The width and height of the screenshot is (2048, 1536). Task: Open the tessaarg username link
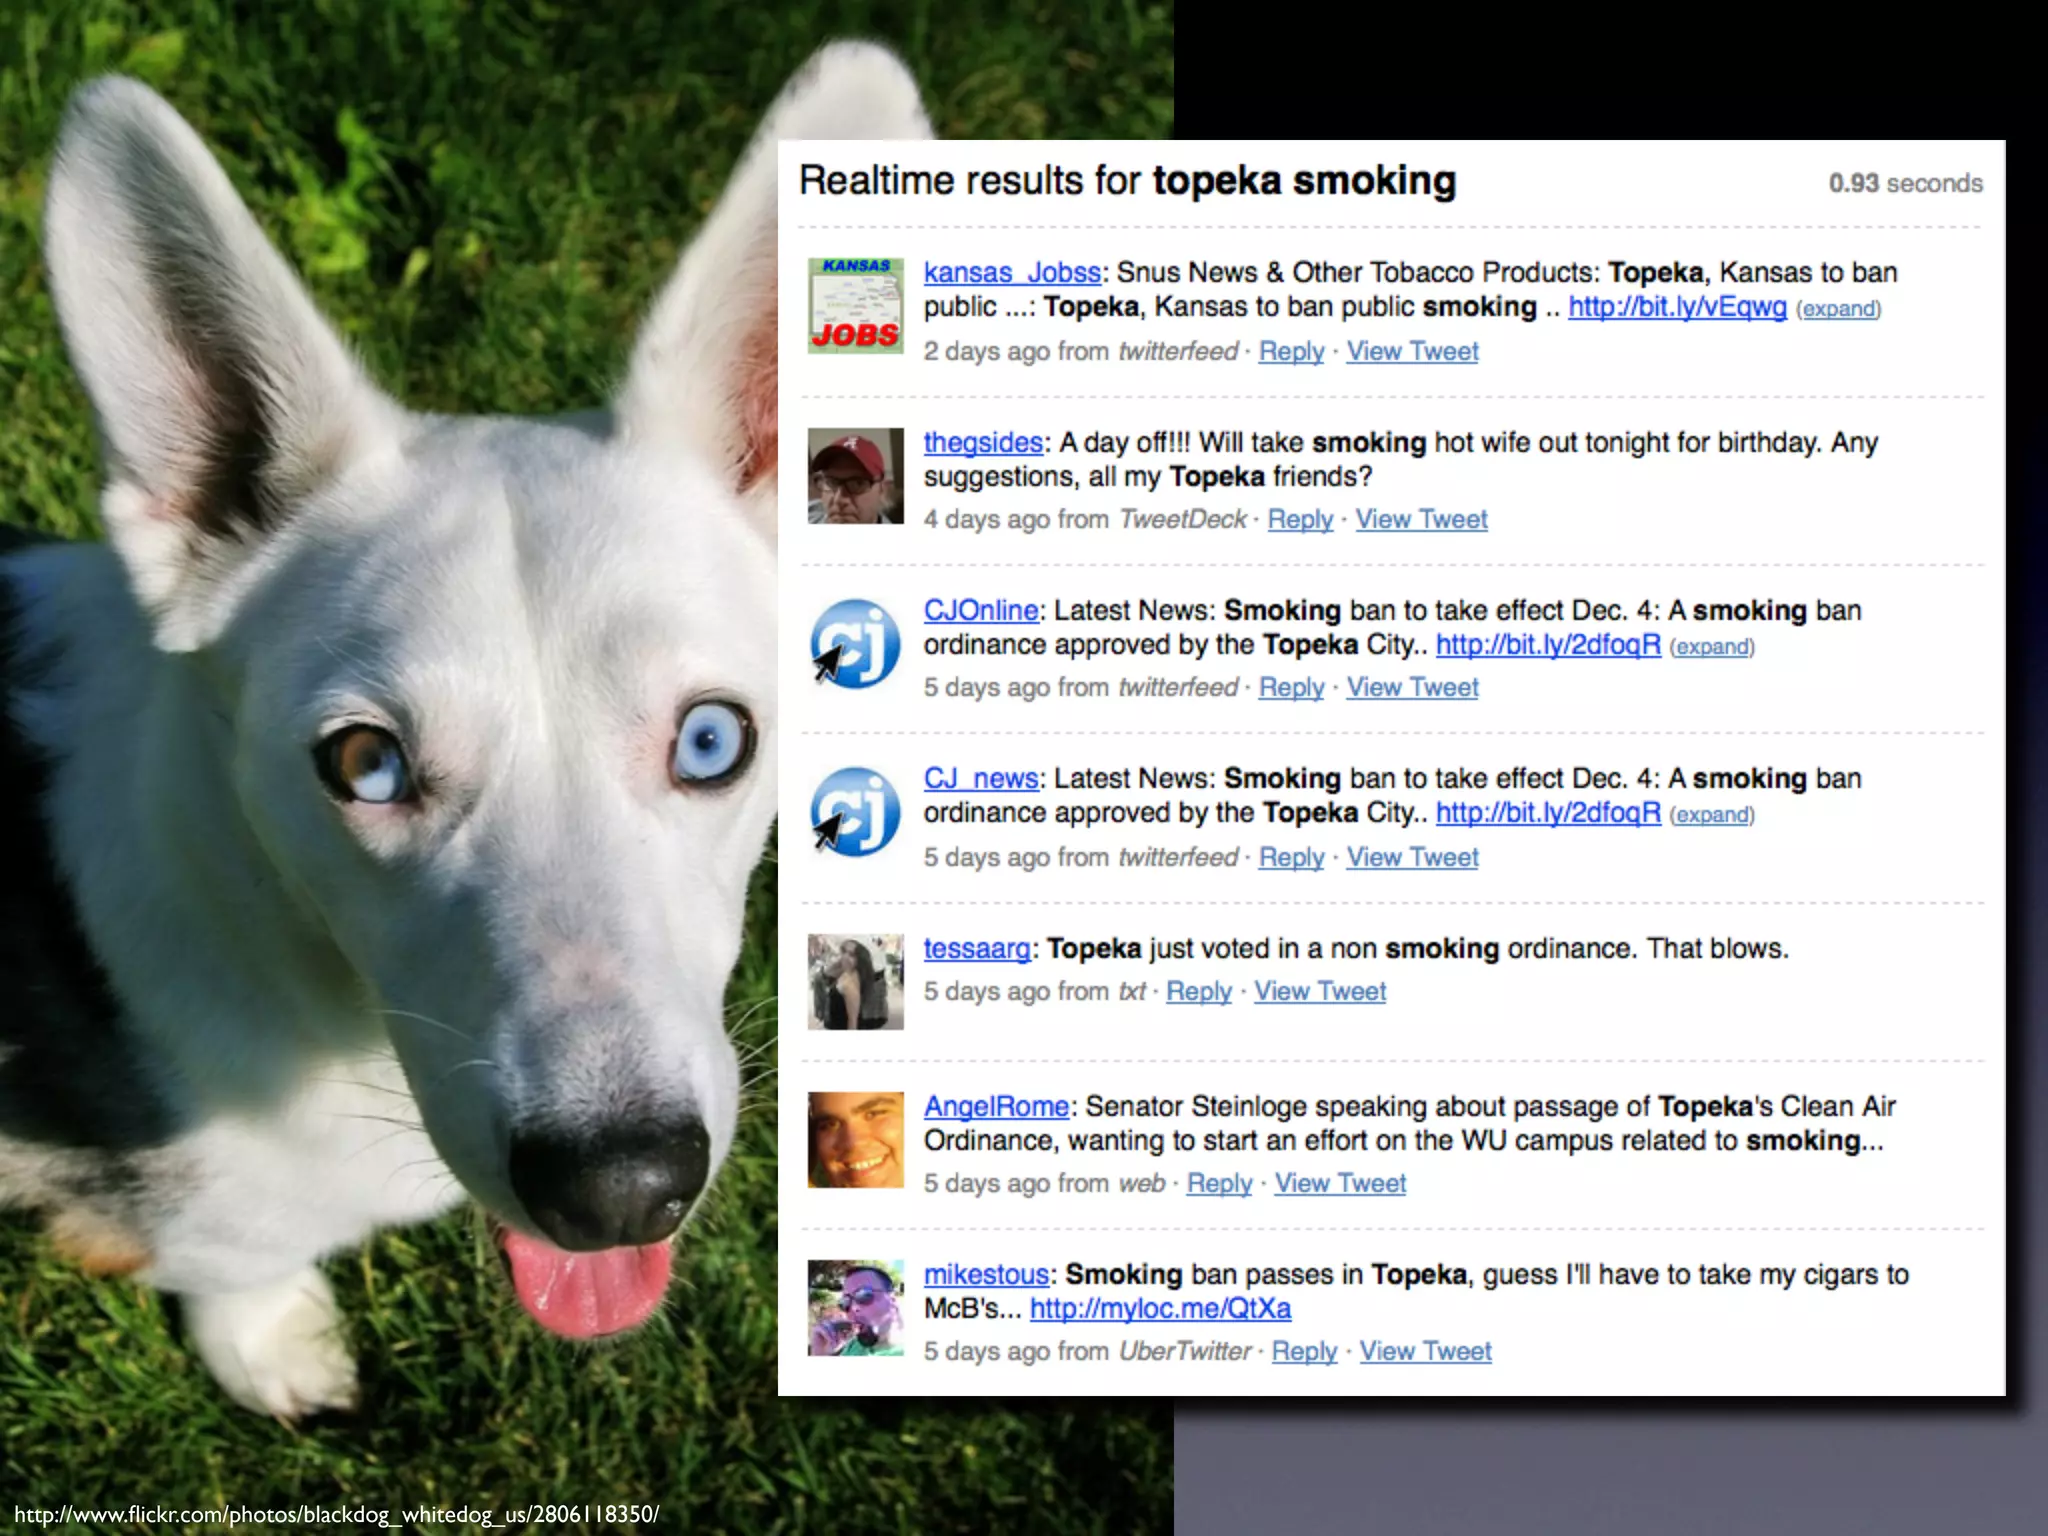(x=977, y=948)
